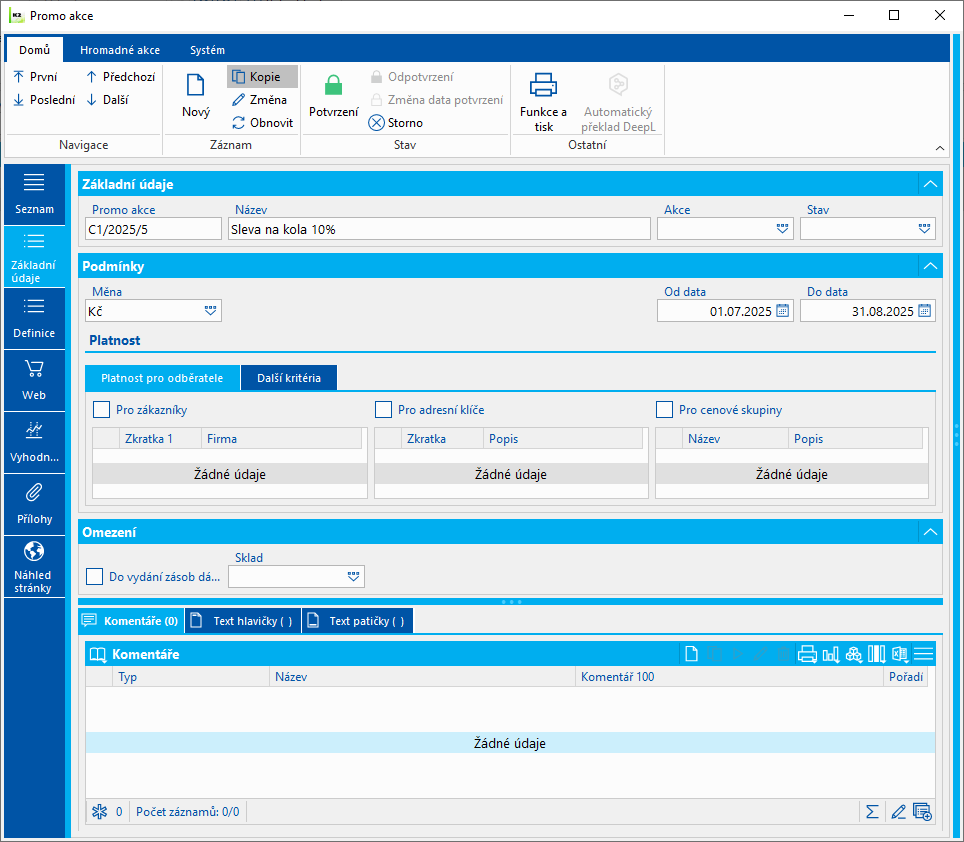Tick the Pro cenové skupiny checkbox
964x842 pixels.
pos(664,409)
